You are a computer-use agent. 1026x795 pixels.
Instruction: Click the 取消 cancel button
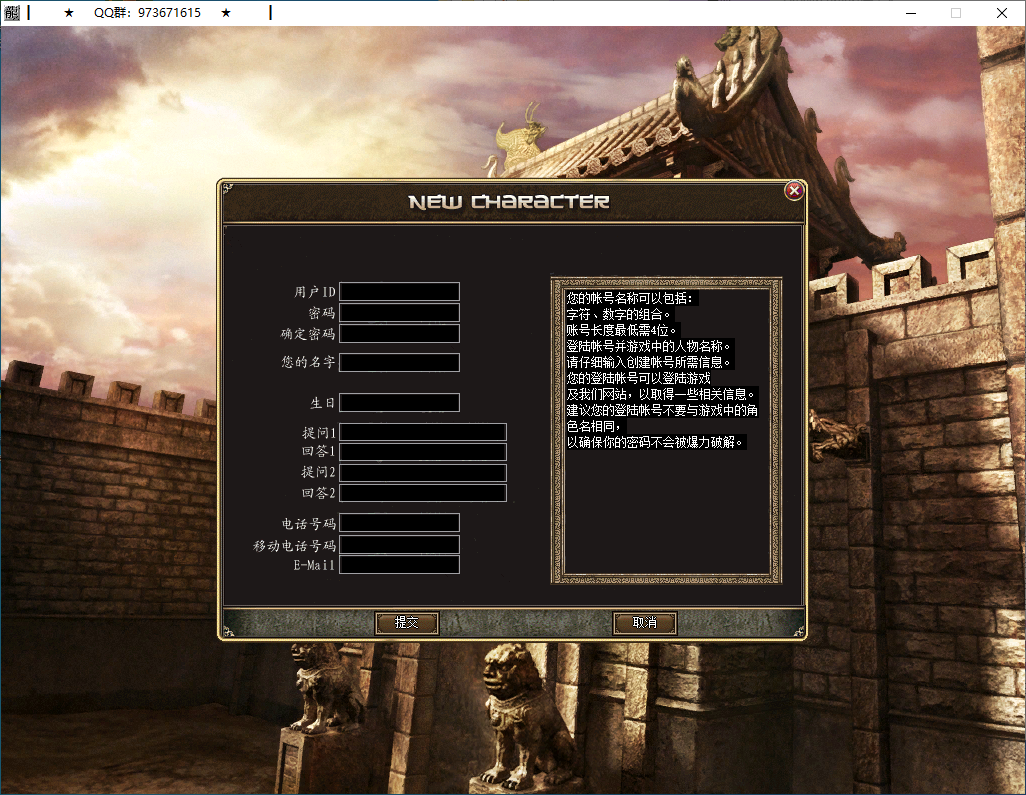click(x=644, y=623)
